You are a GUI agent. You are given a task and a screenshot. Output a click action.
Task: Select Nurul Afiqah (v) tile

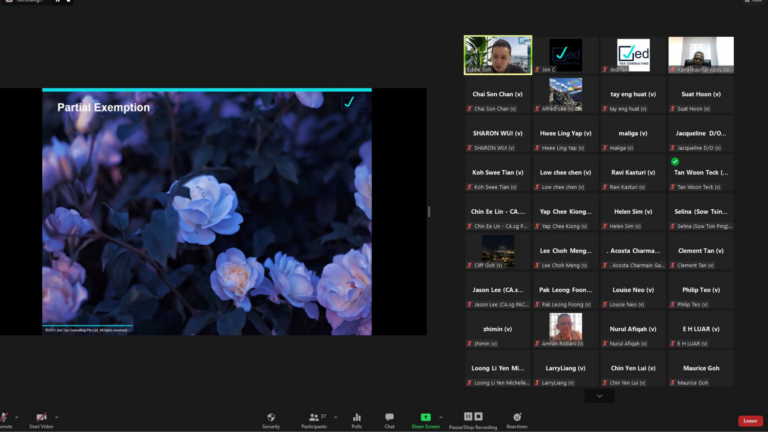pos(633,329)
